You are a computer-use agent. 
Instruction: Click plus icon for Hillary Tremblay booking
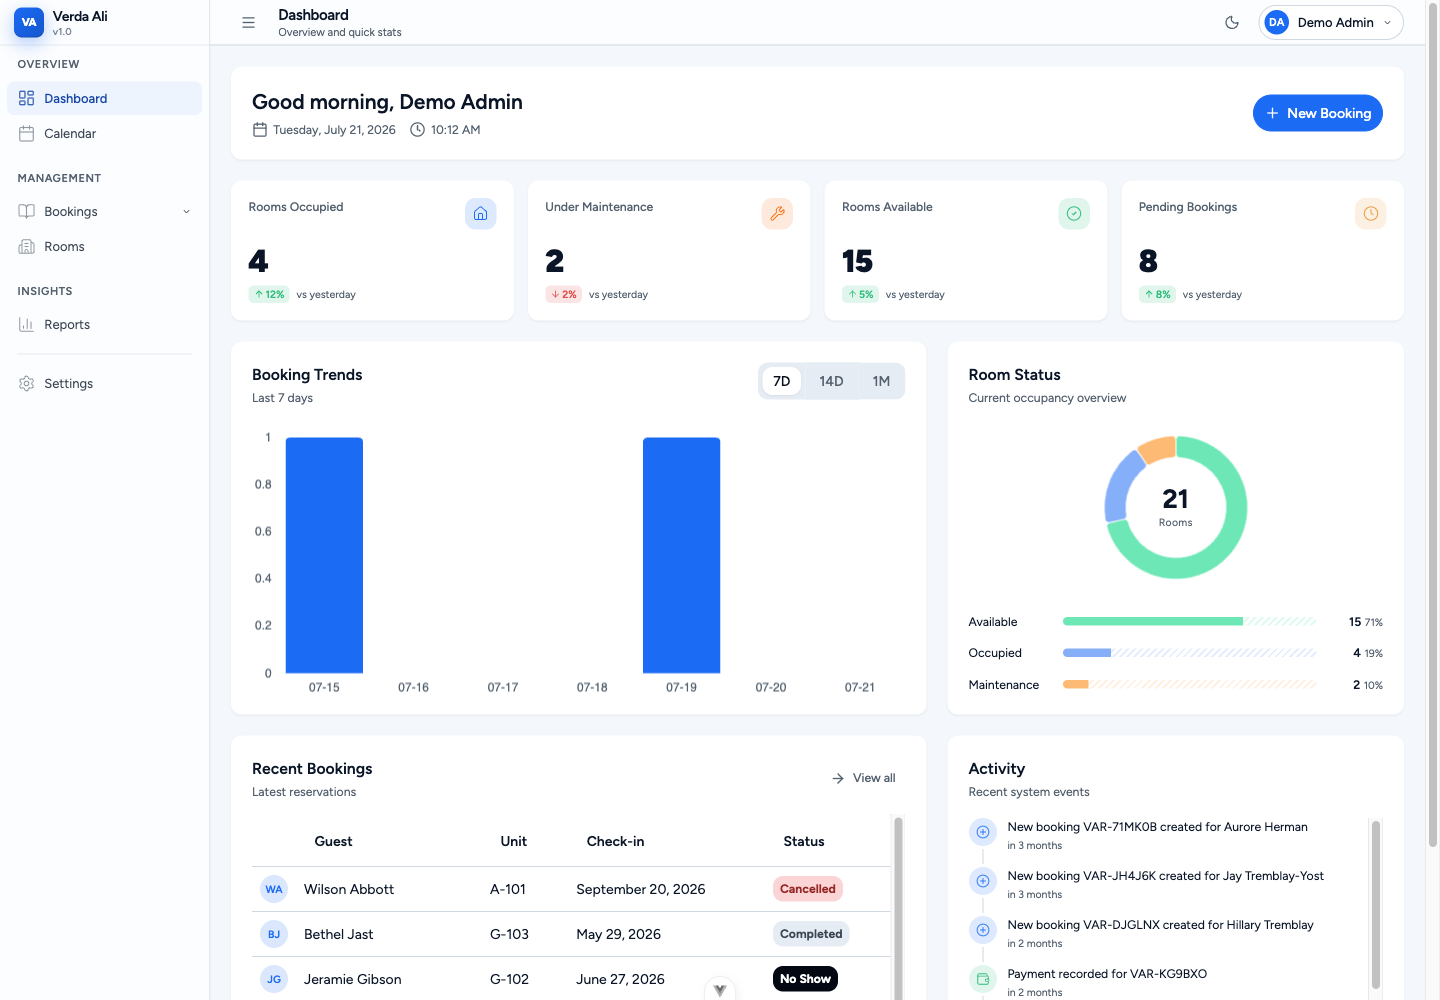[x=983, y=930]
